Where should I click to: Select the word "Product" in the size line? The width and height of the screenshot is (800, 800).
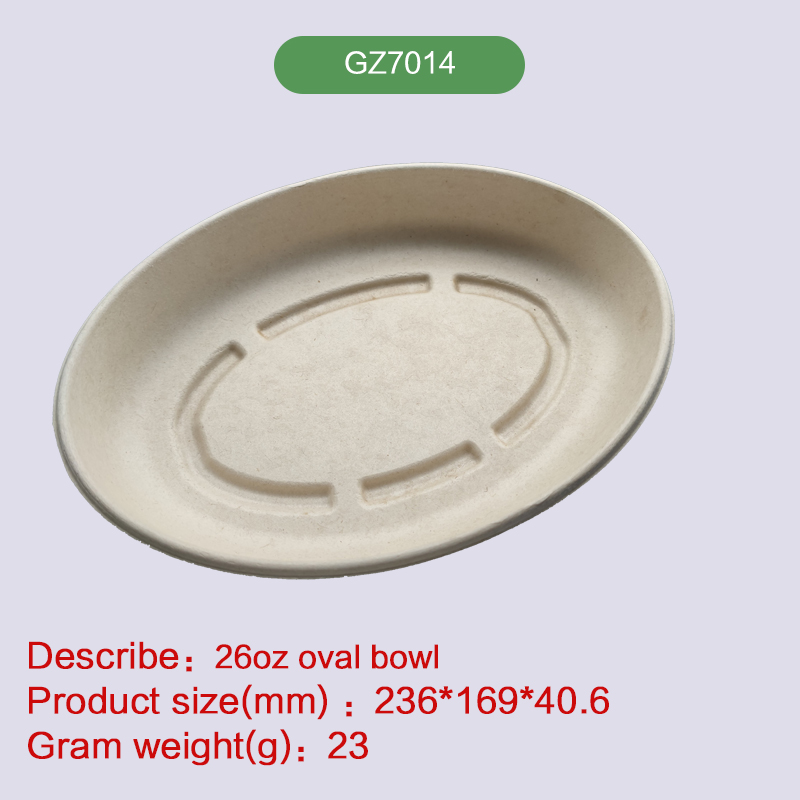tap(94, 701)
